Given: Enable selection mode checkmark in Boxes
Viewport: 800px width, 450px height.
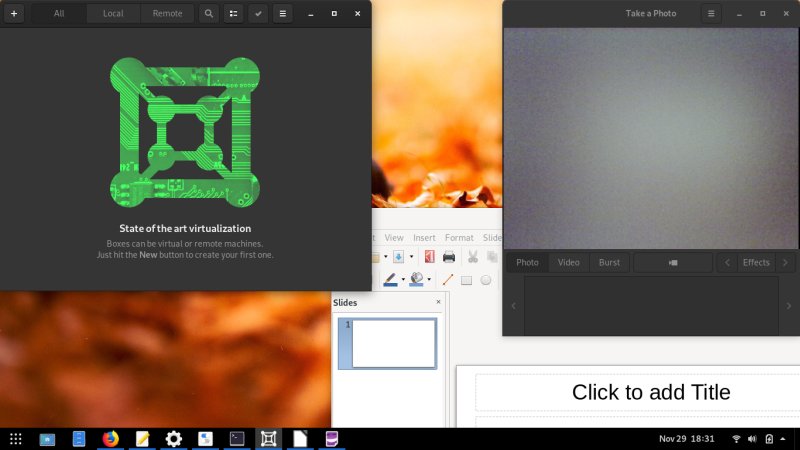Looking at the screenshot, I should 258,14.
